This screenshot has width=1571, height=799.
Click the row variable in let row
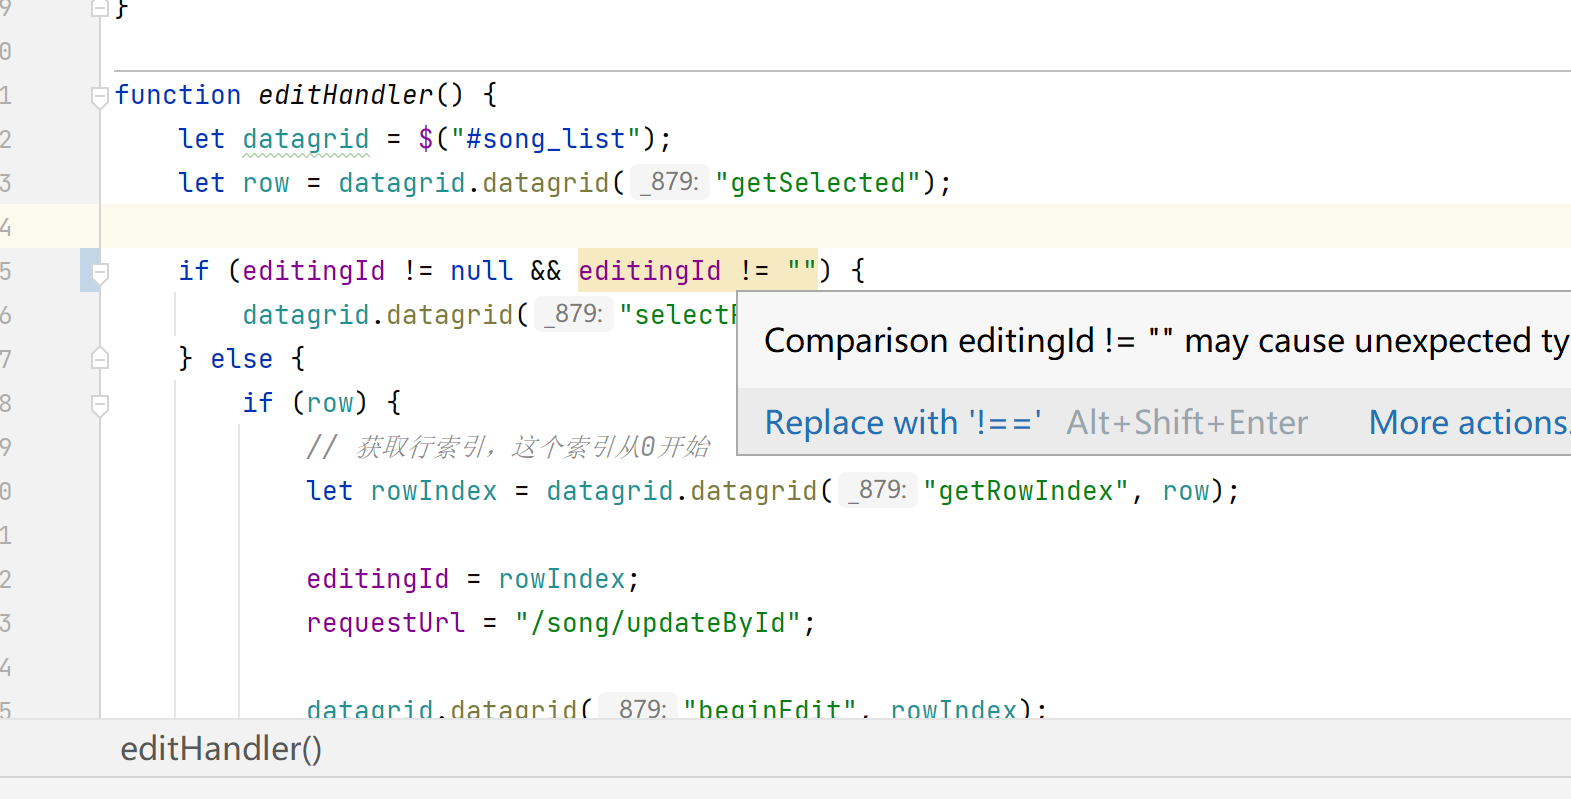click(x=266, y=183)
